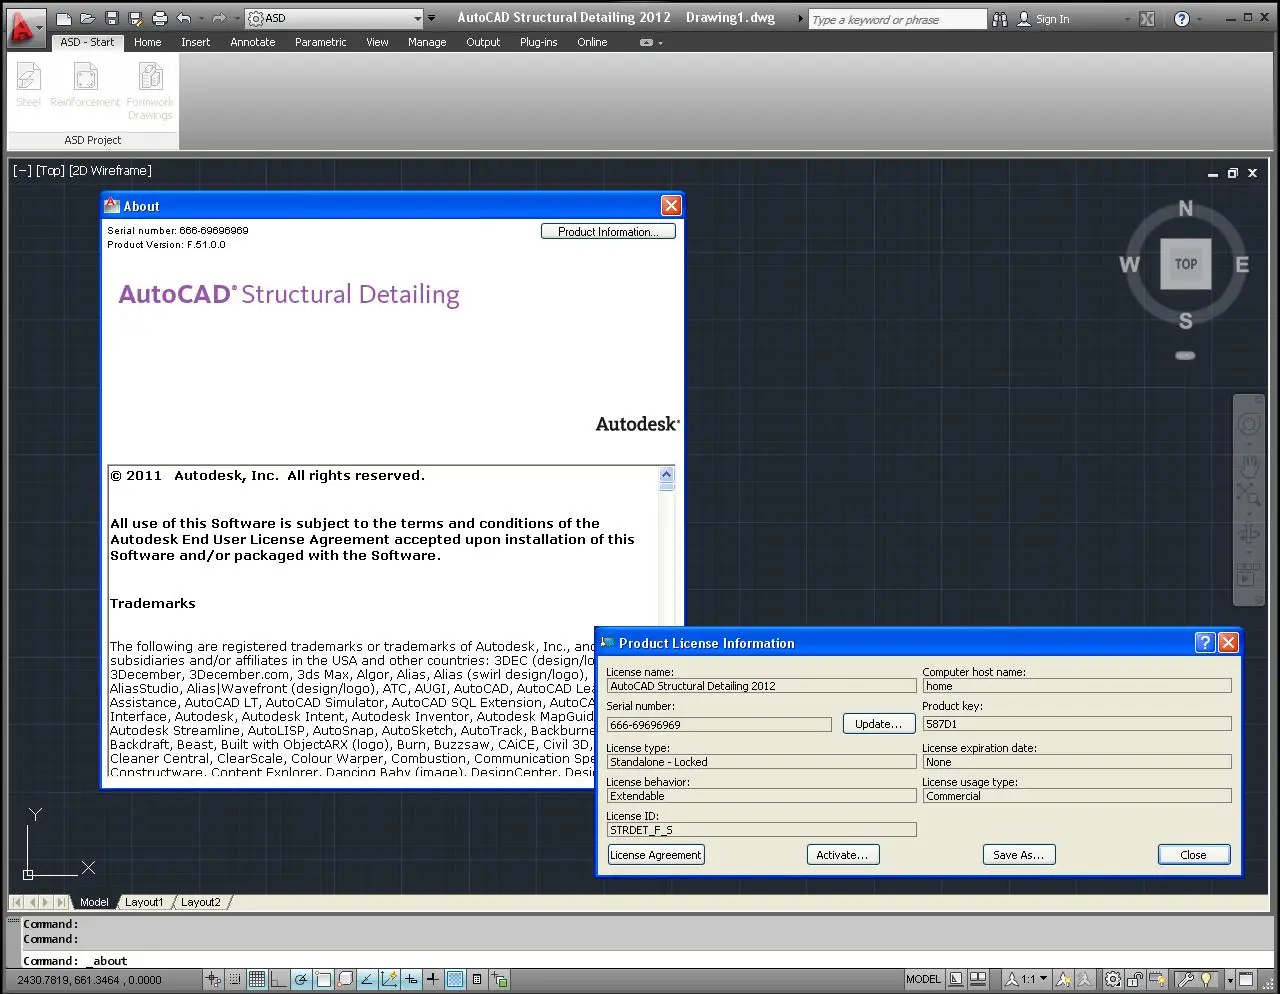Switch to the Output ribbon tab
This screenshot has height=994, width=1280.
pos(483,42)
